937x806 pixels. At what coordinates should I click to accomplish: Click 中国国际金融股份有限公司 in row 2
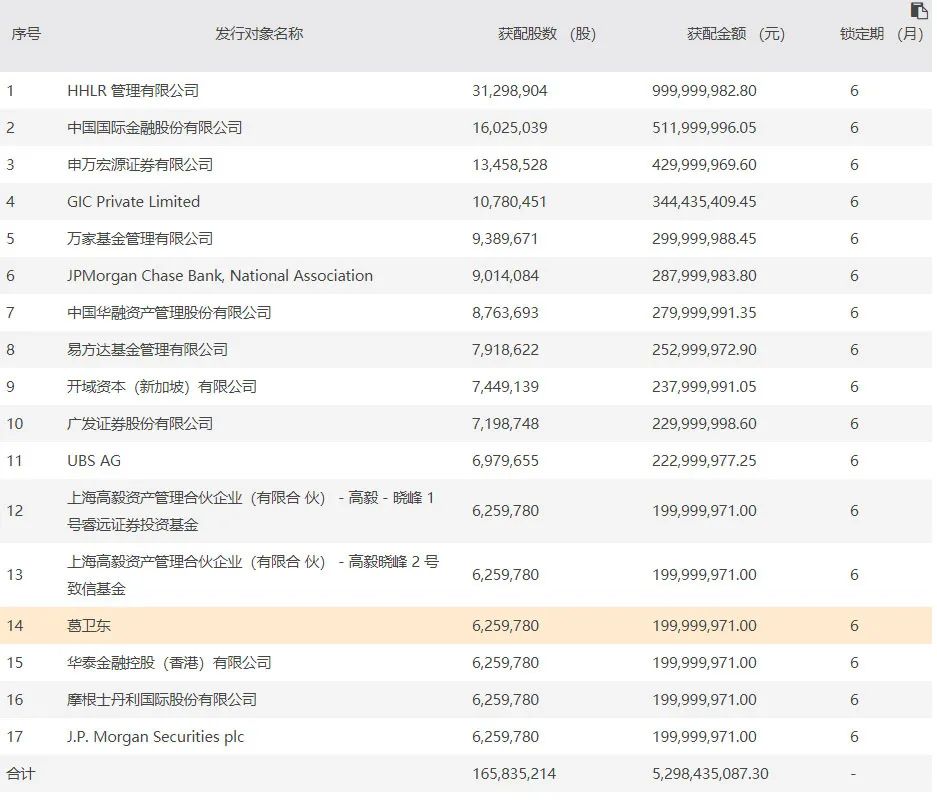pos(155,128)
